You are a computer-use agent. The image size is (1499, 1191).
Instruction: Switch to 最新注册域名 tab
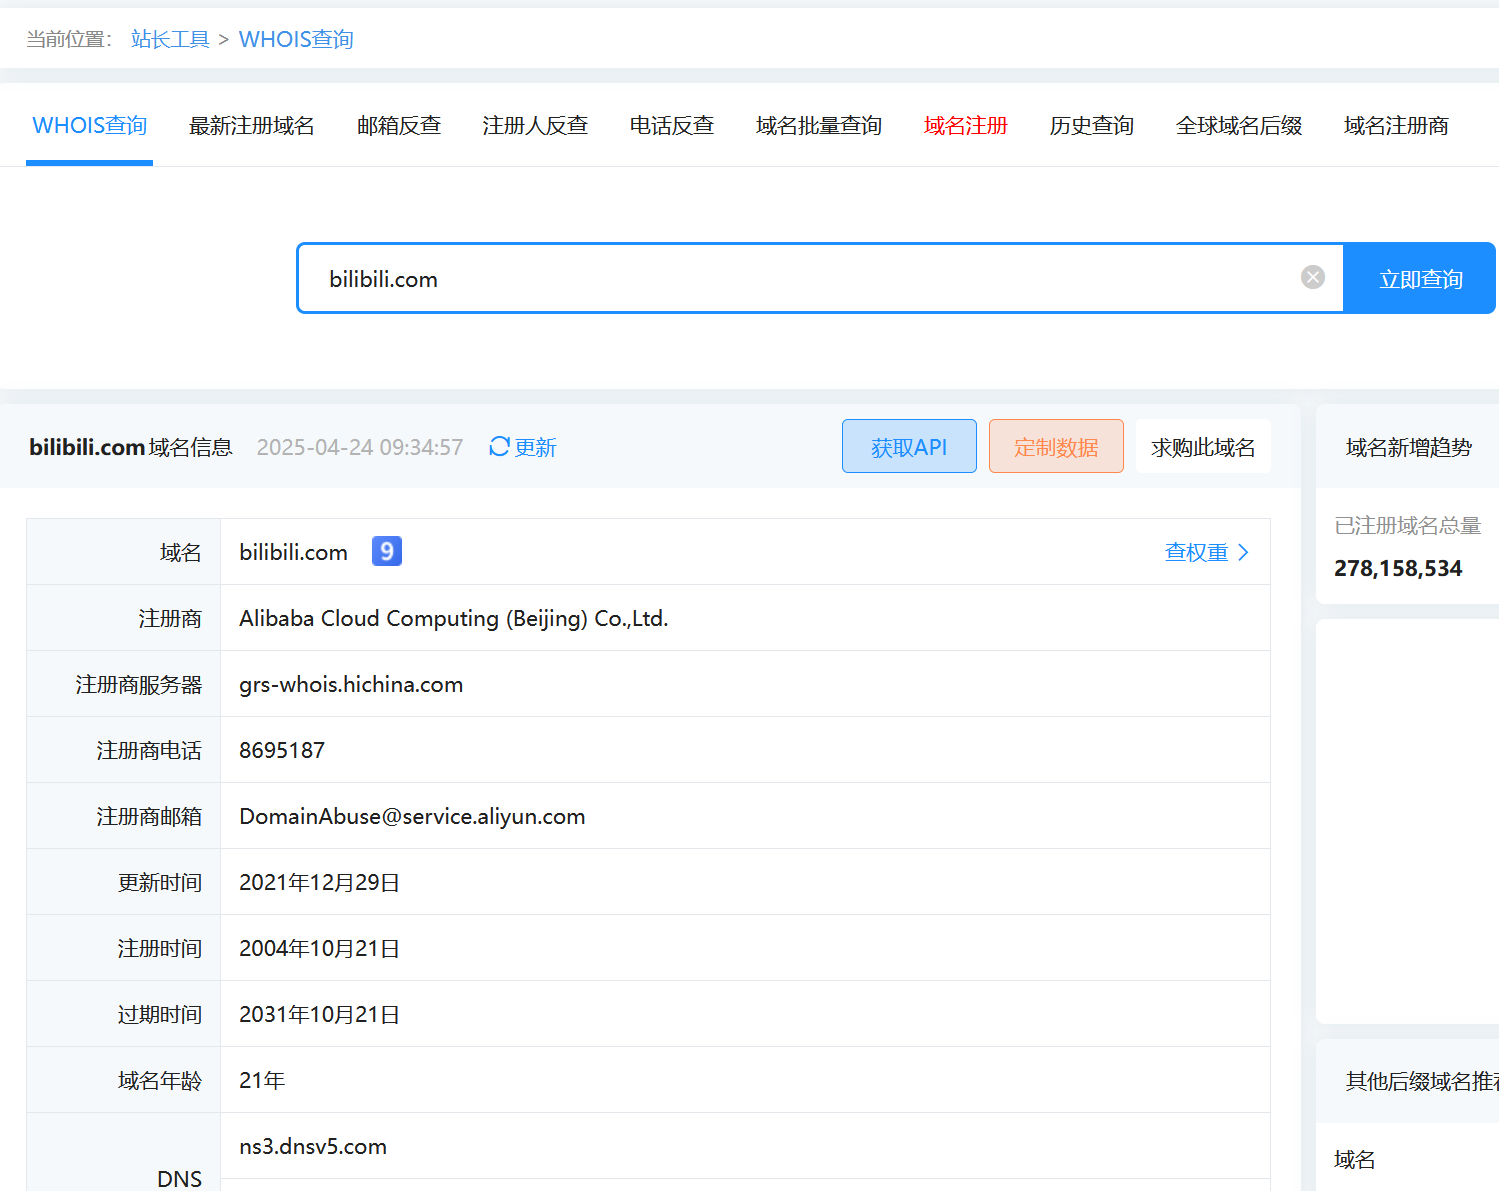252,125
